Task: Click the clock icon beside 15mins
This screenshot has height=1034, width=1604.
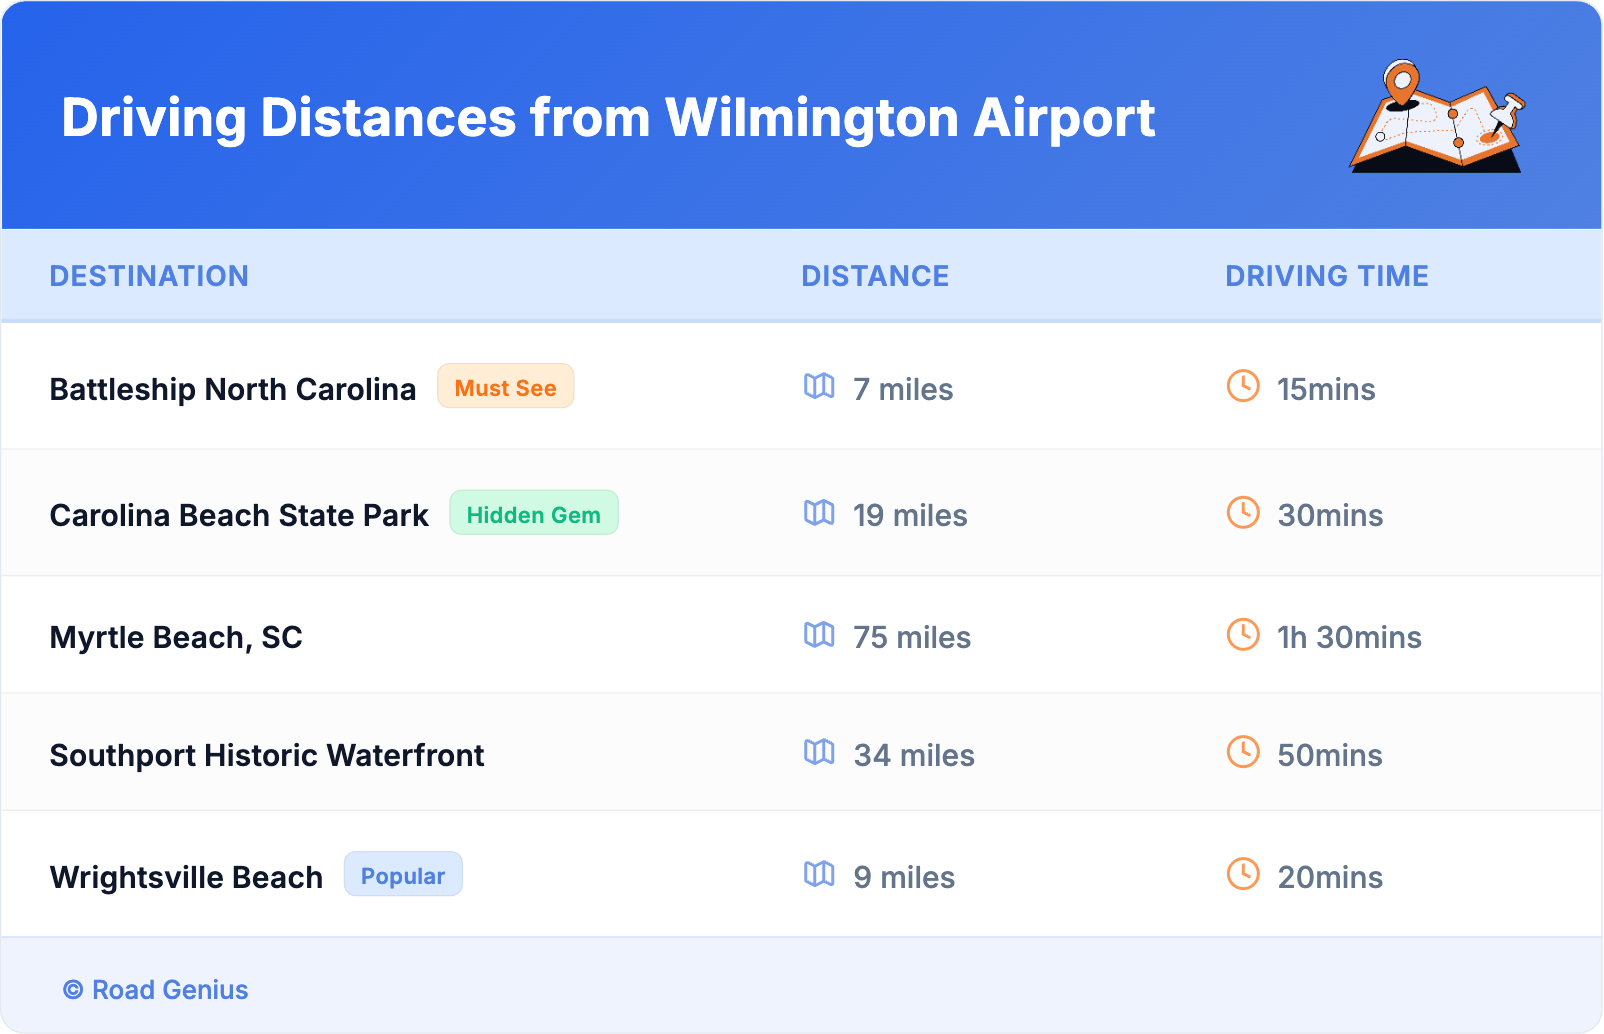Action: click(x=1243, y=386)
